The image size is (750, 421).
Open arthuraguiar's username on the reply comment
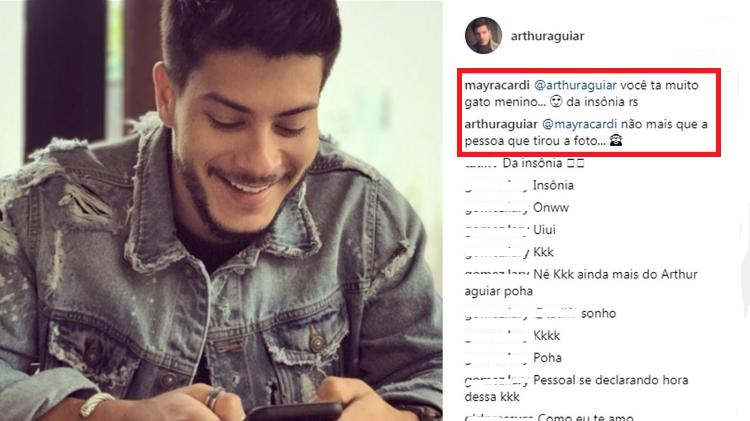tap(501, 124)
